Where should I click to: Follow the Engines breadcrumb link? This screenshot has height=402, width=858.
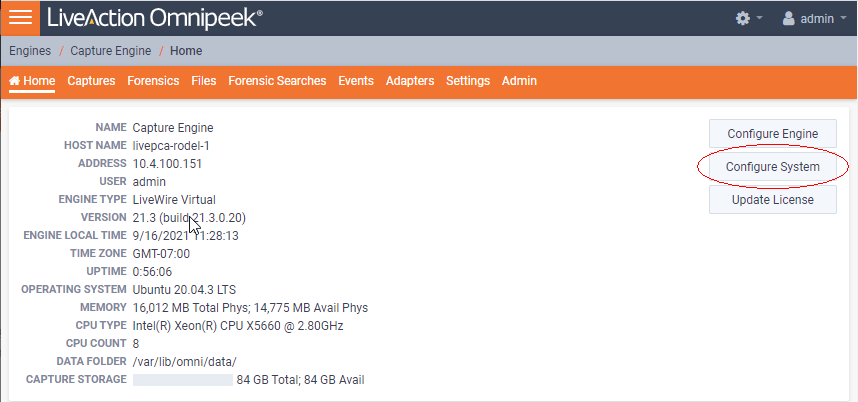coord(30,51)
